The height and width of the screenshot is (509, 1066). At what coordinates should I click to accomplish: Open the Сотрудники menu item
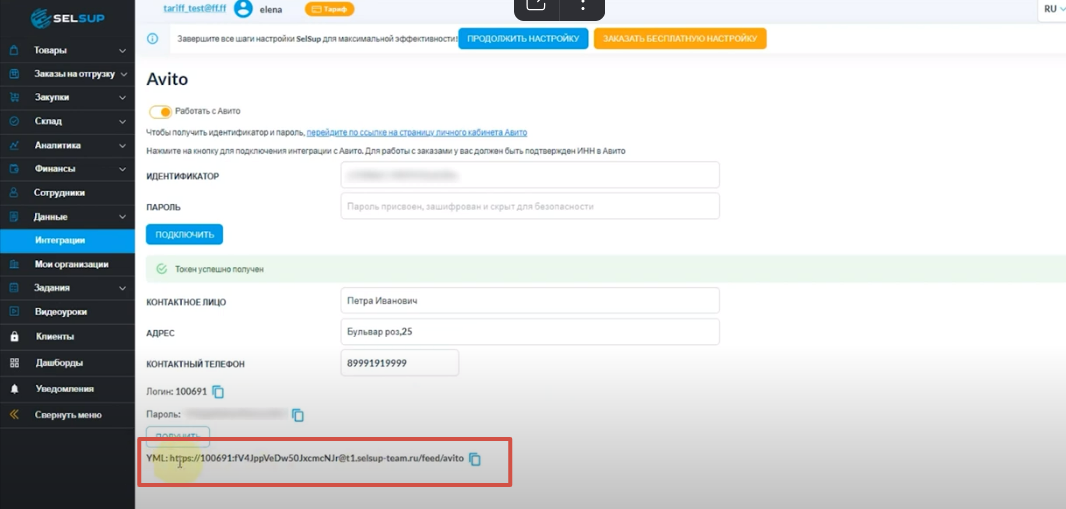click(67, 193)
